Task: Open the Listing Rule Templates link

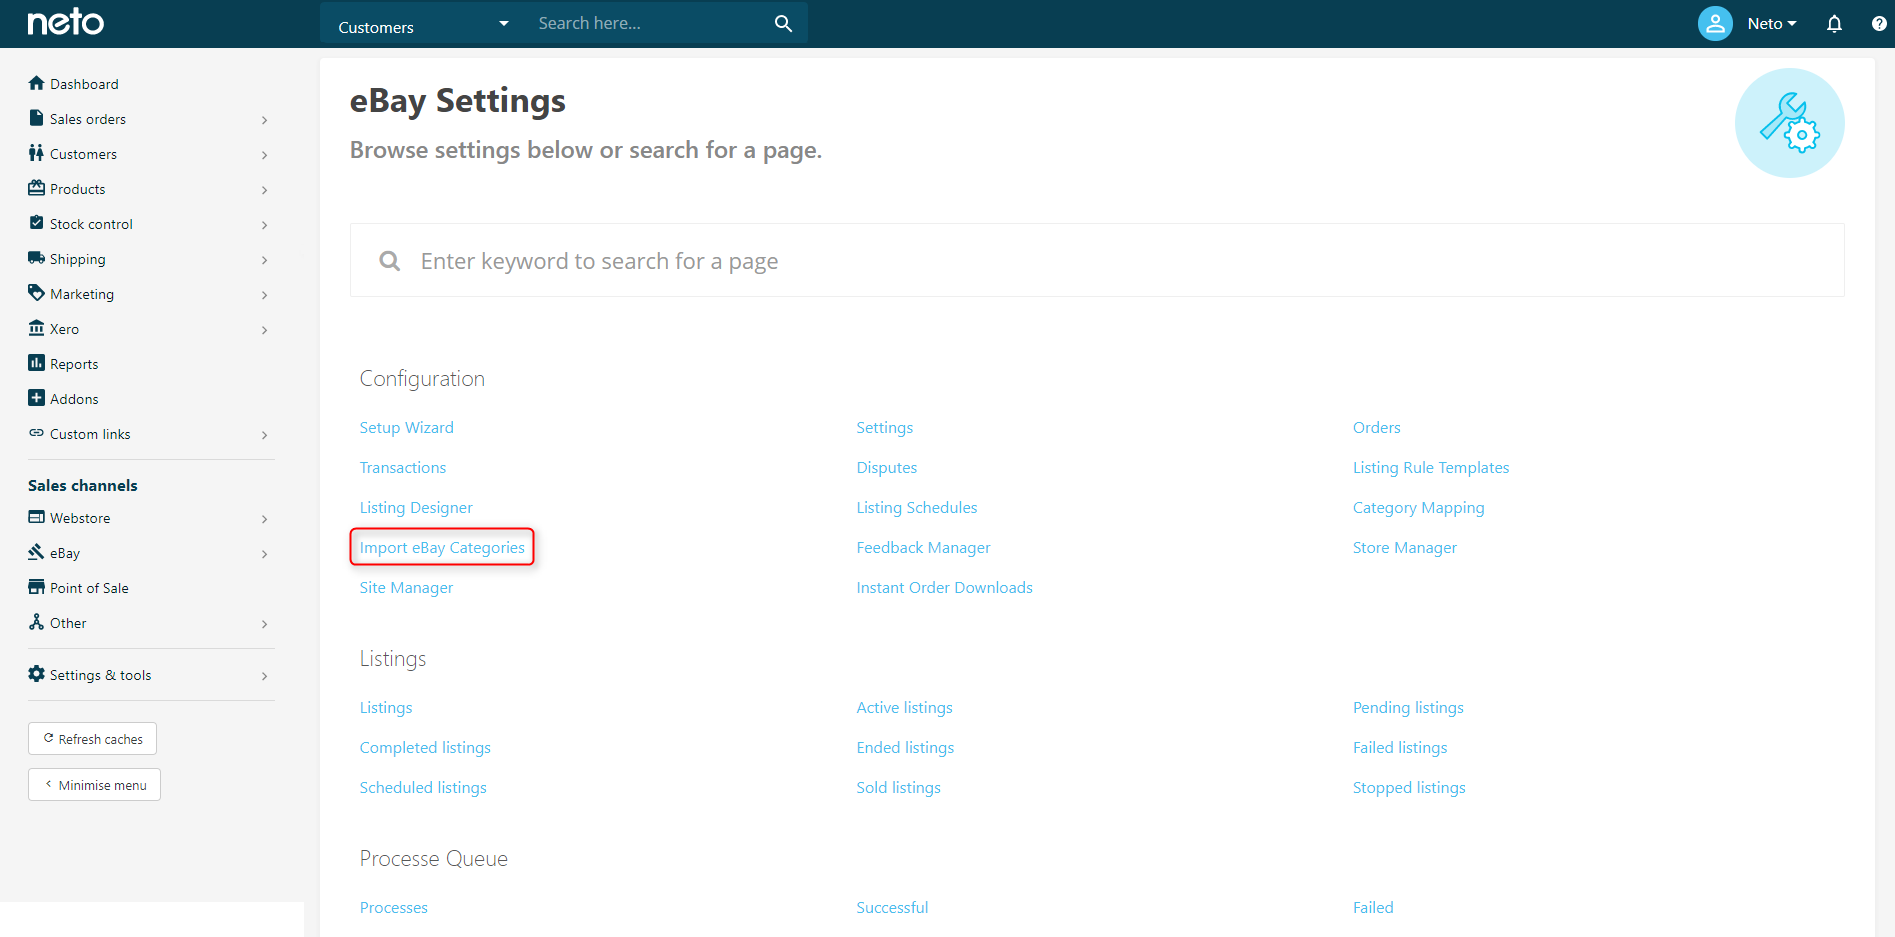Action: click(1431, 467)
